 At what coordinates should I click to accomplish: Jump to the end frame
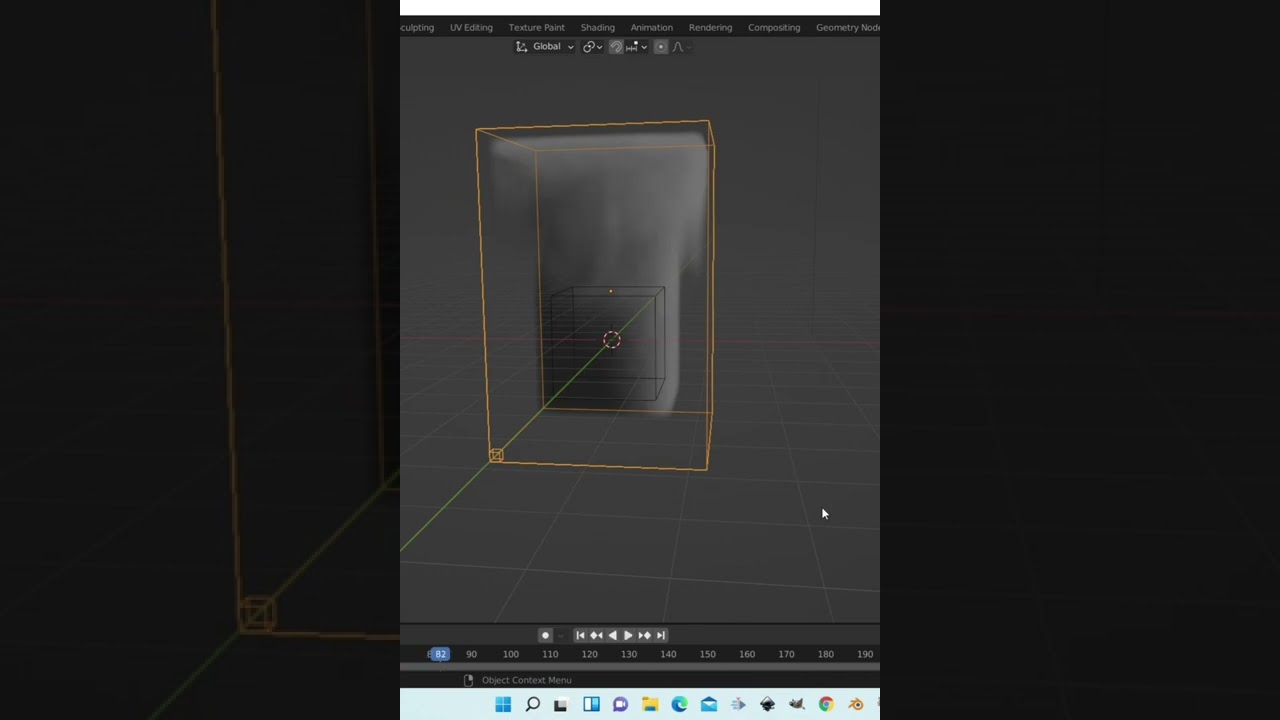click(660, 635)
